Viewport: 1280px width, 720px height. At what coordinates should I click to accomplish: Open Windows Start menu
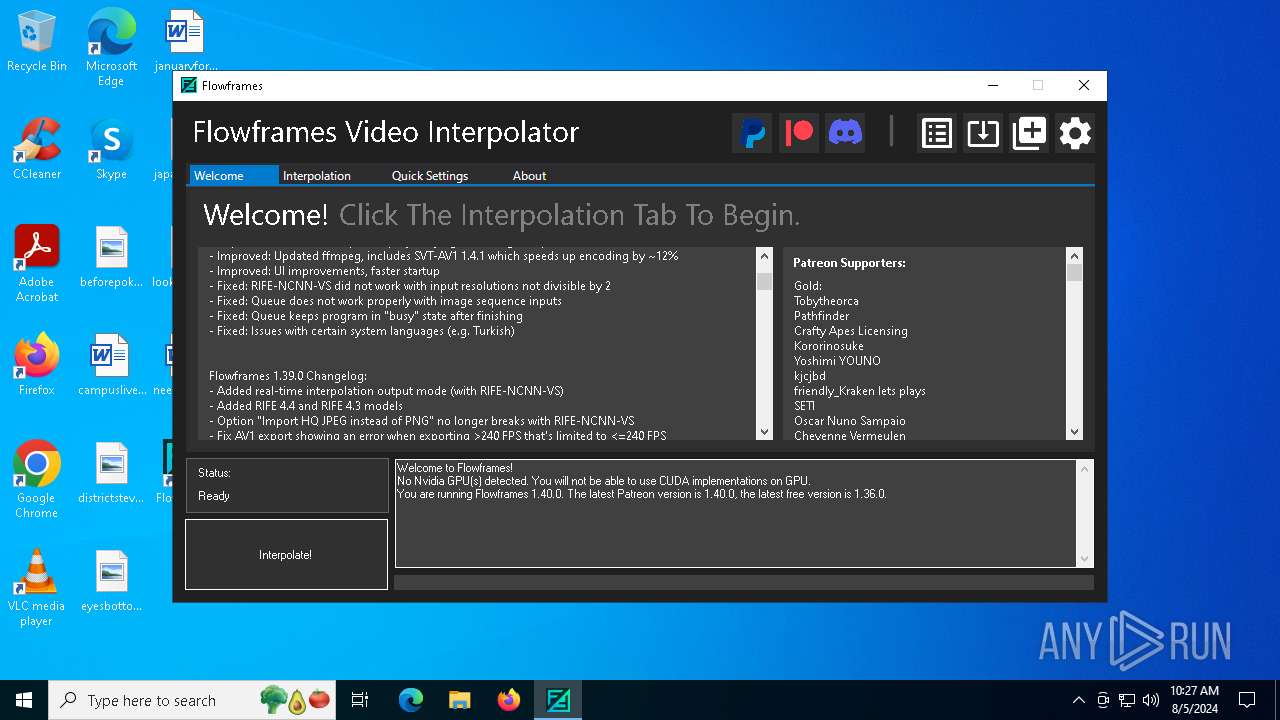coord(24,700)
